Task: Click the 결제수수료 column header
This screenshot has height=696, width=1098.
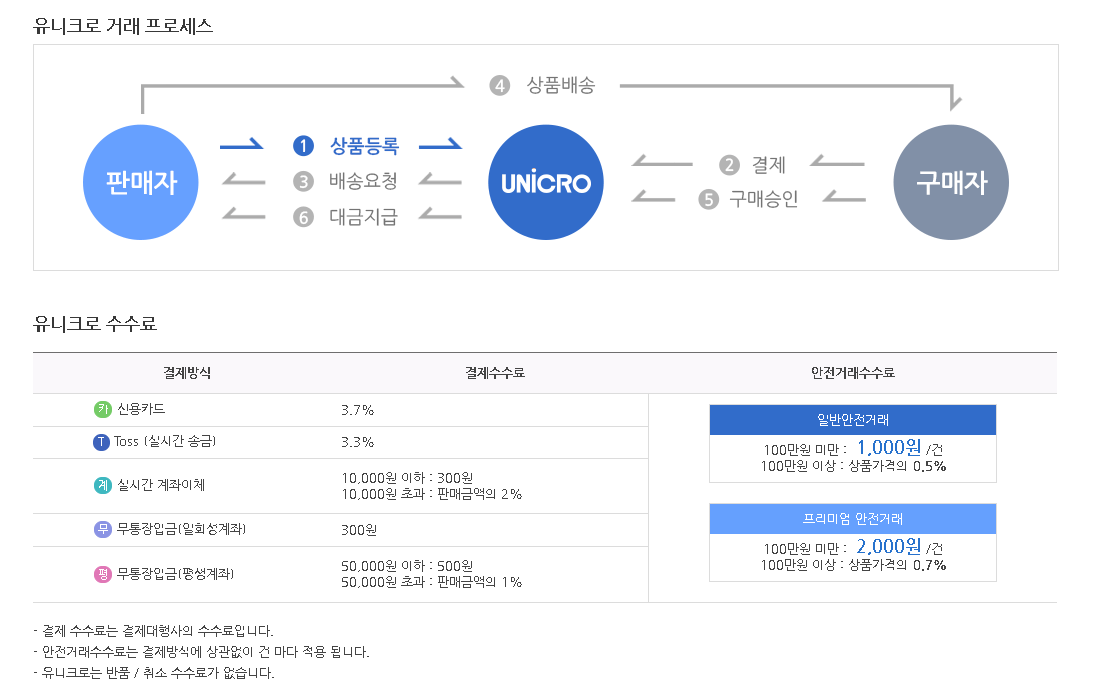Action: pyautogui.click(x=495, y=373)
